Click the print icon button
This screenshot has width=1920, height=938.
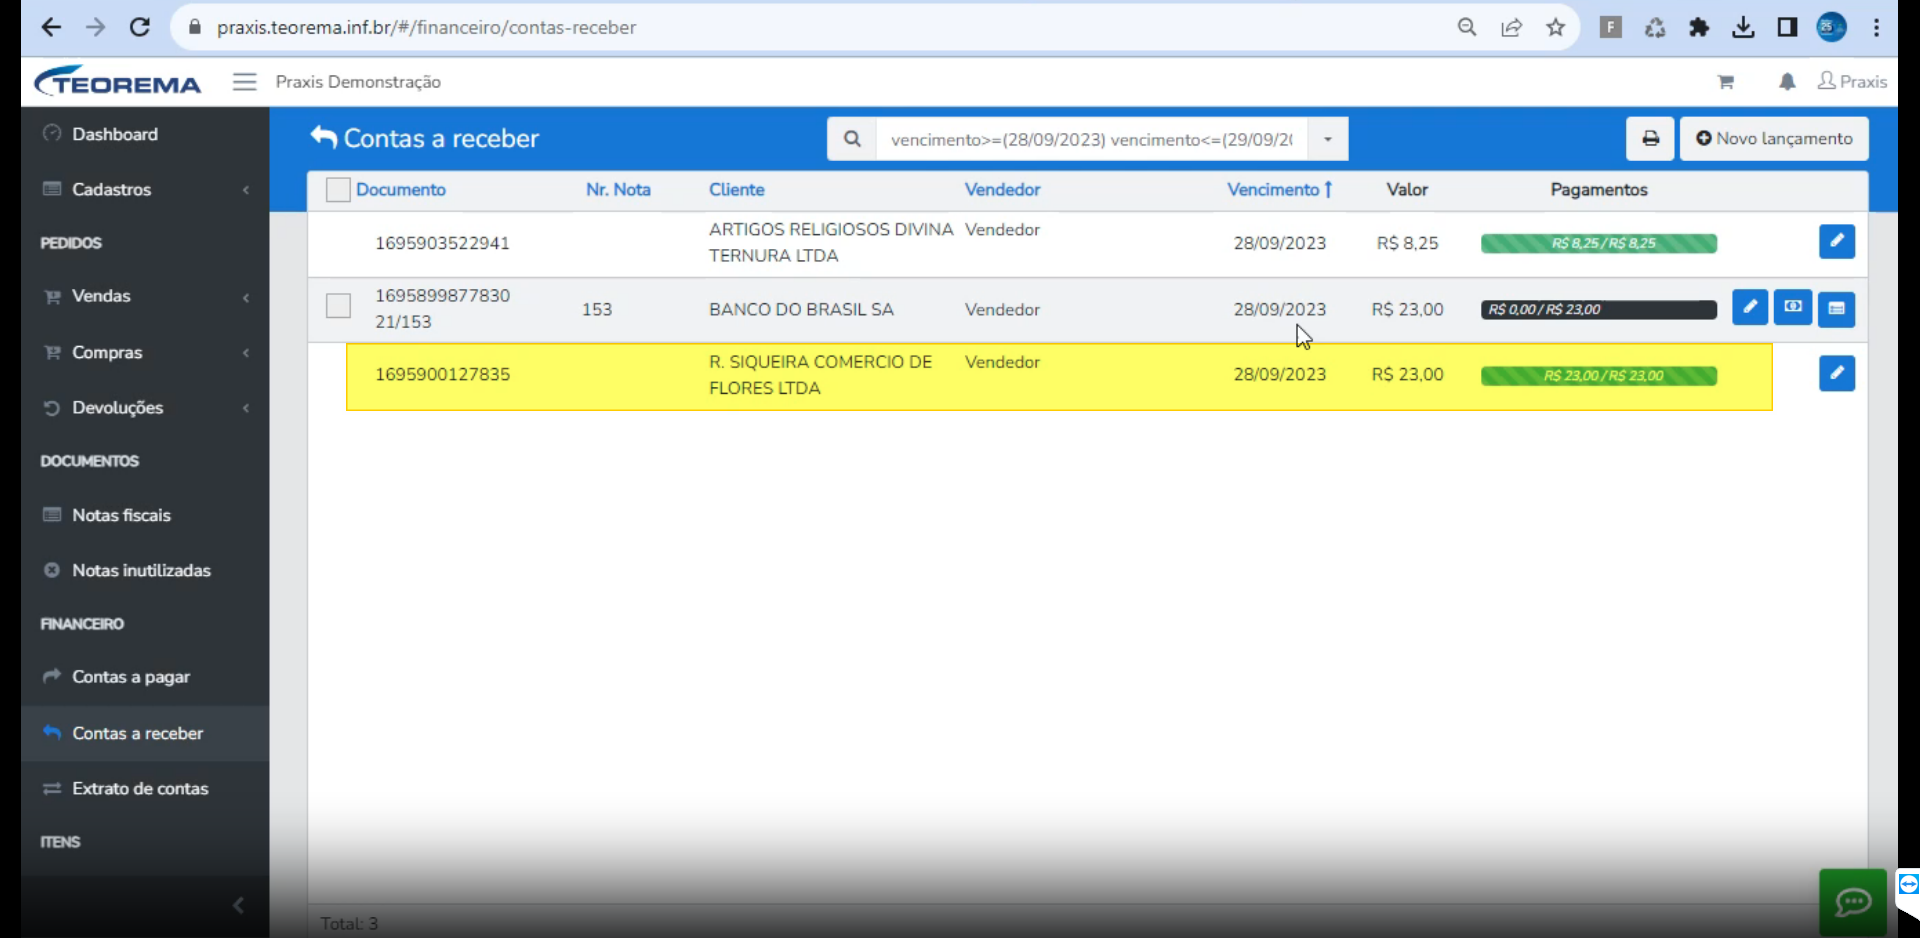click(1650, 139)
